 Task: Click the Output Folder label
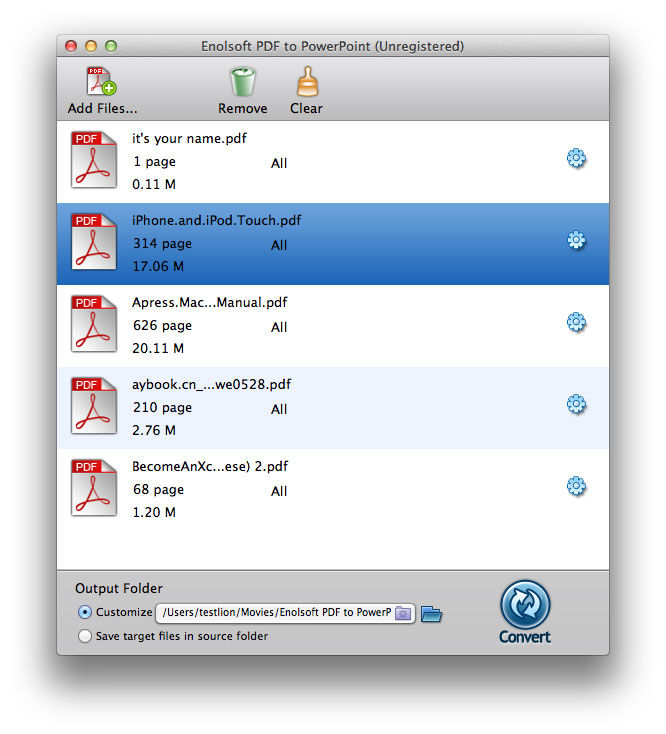(x=119, y=588)
